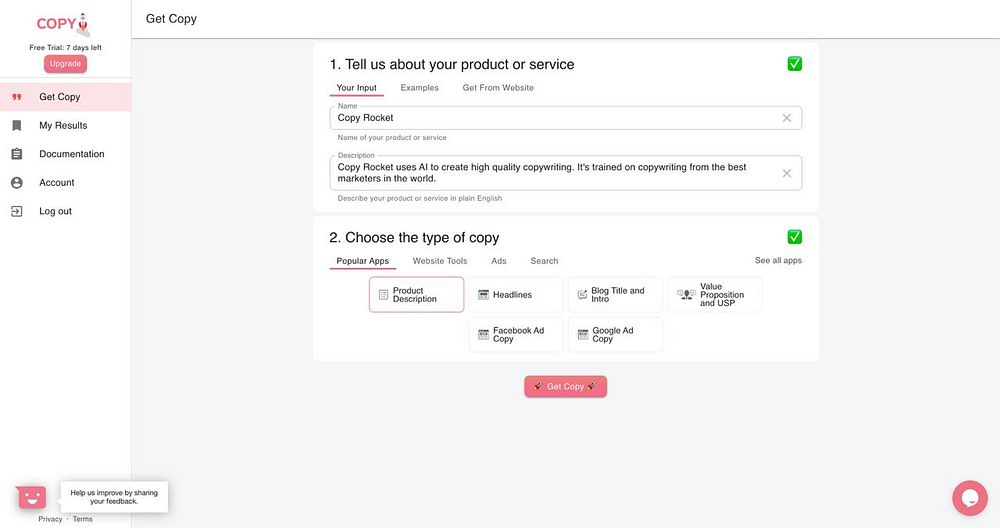
Task: Clear the Name field with X icon
Action: (787, 118)
